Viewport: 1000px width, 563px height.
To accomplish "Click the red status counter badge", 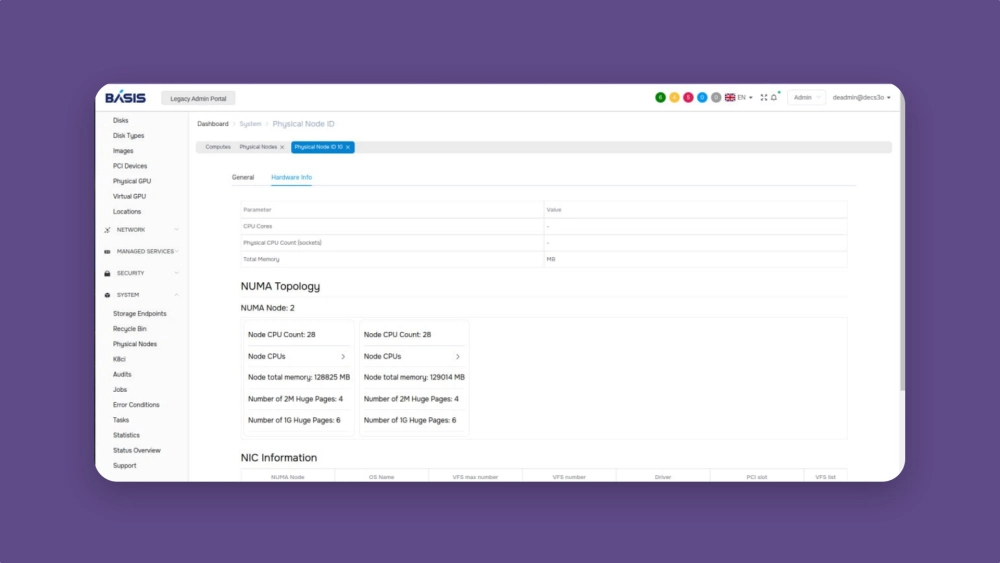I will point(688,98).
